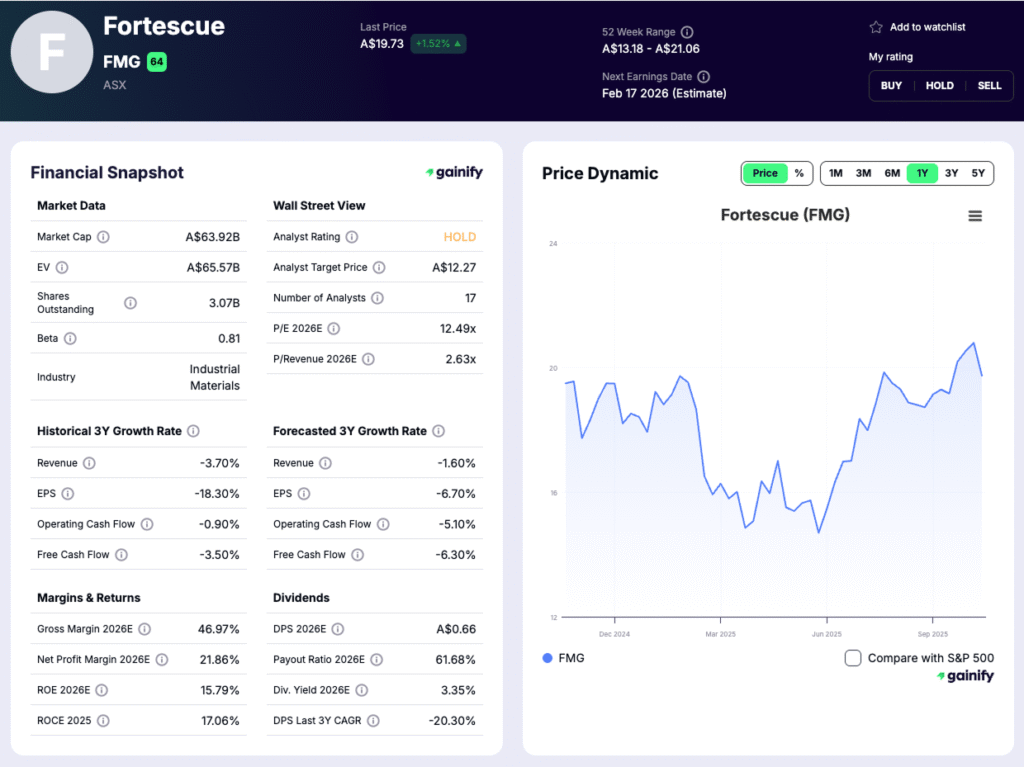Select the 1M time range tab
This screenshot has height=767, width=1024.
836,172
